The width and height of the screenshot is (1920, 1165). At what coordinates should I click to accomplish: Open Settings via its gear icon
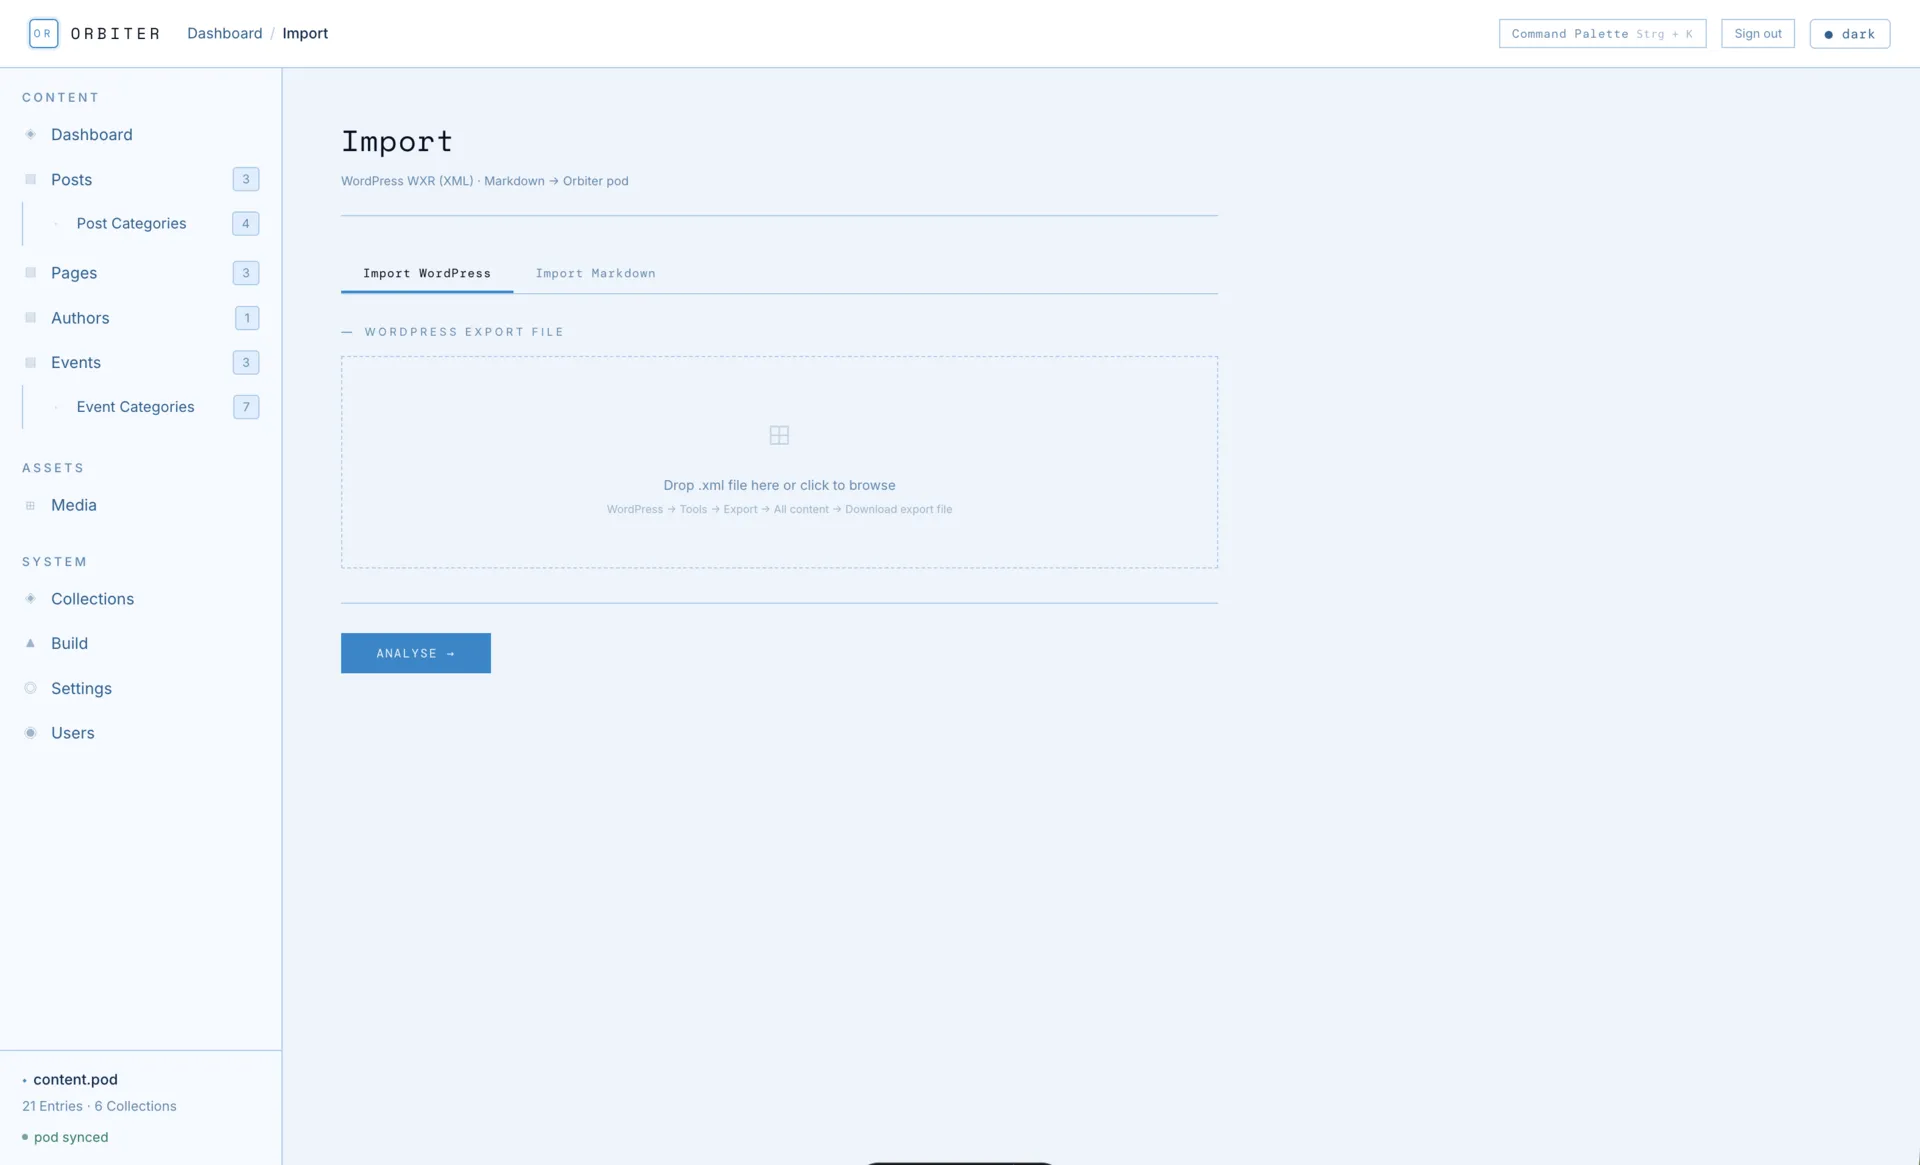point(30,688)
